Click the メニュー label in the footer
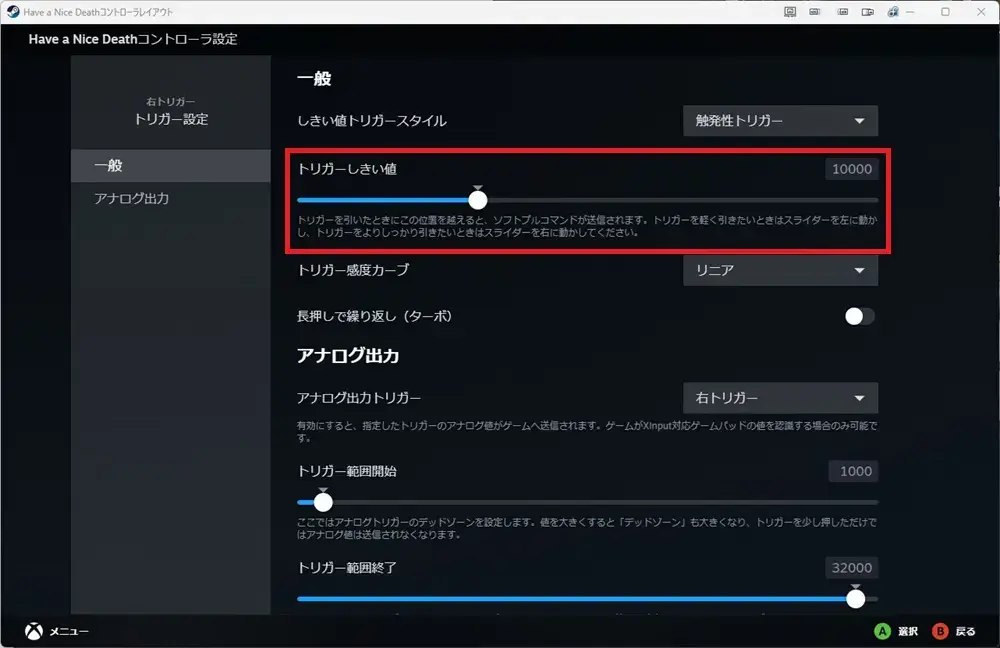This screenshot has height=648, width=1000. click(69, 631)
